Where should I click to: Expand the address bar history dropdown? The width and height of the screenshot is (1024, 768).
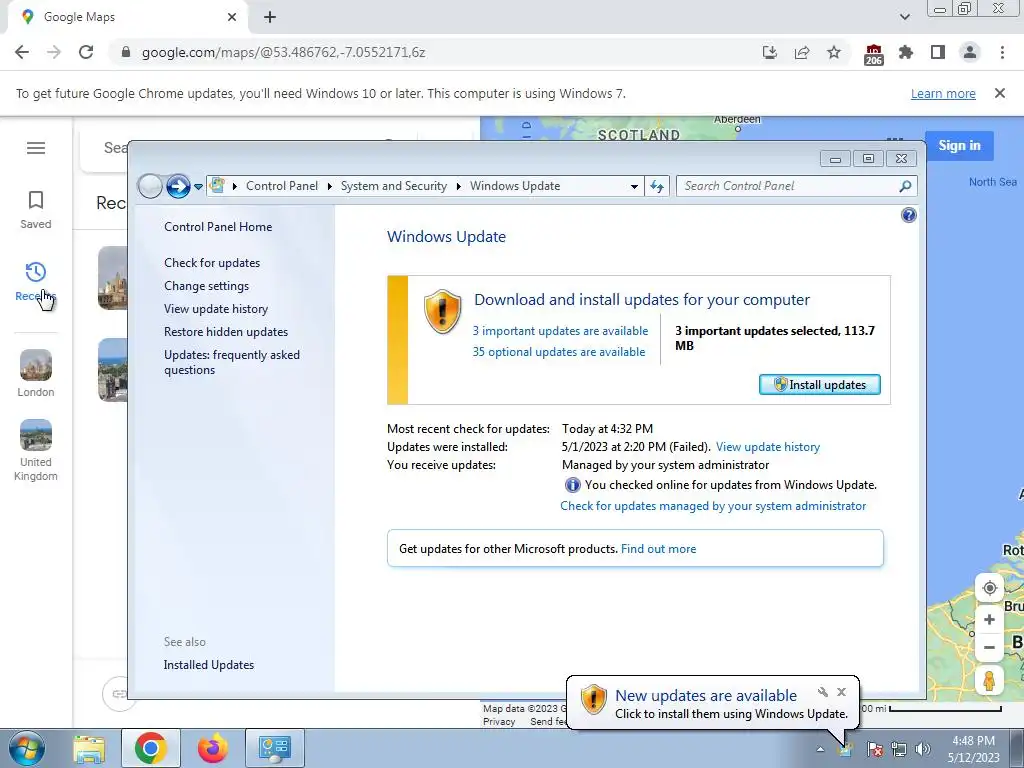point(634,187)
